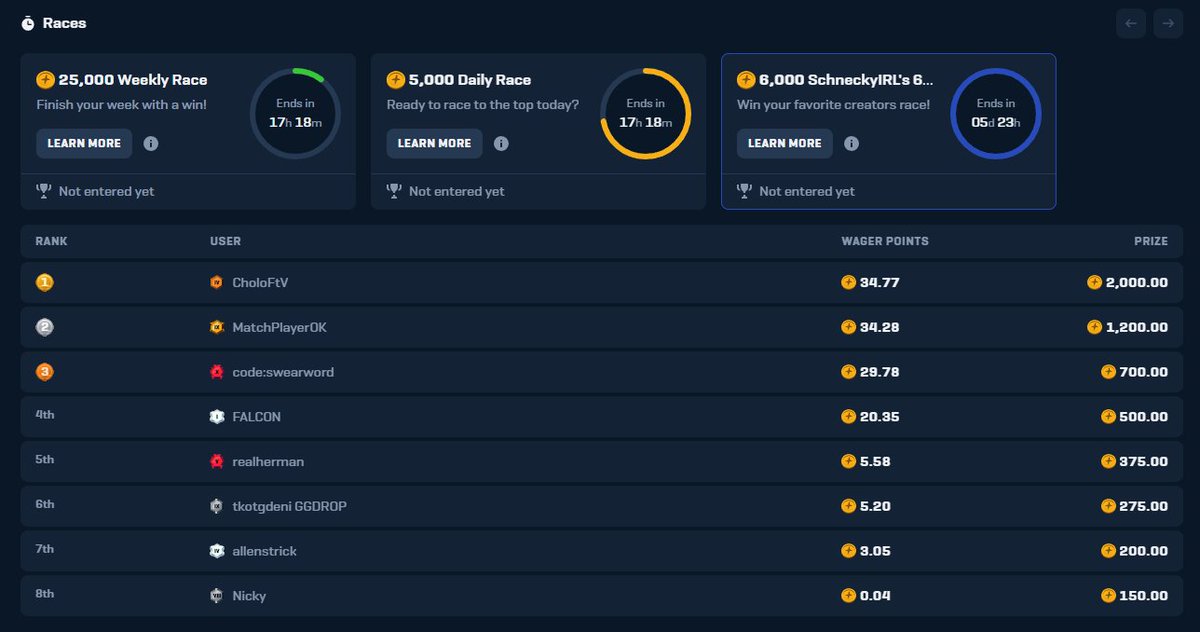The image size is (1200, 632).
Task: Click CholoFtV's avatar badge
Action: (216, 282)
